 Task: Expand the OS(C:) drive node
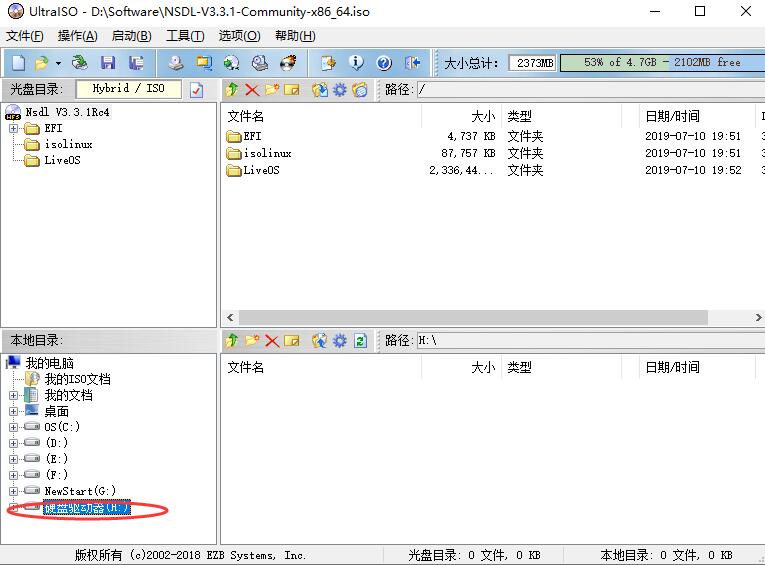coord(13,427)
